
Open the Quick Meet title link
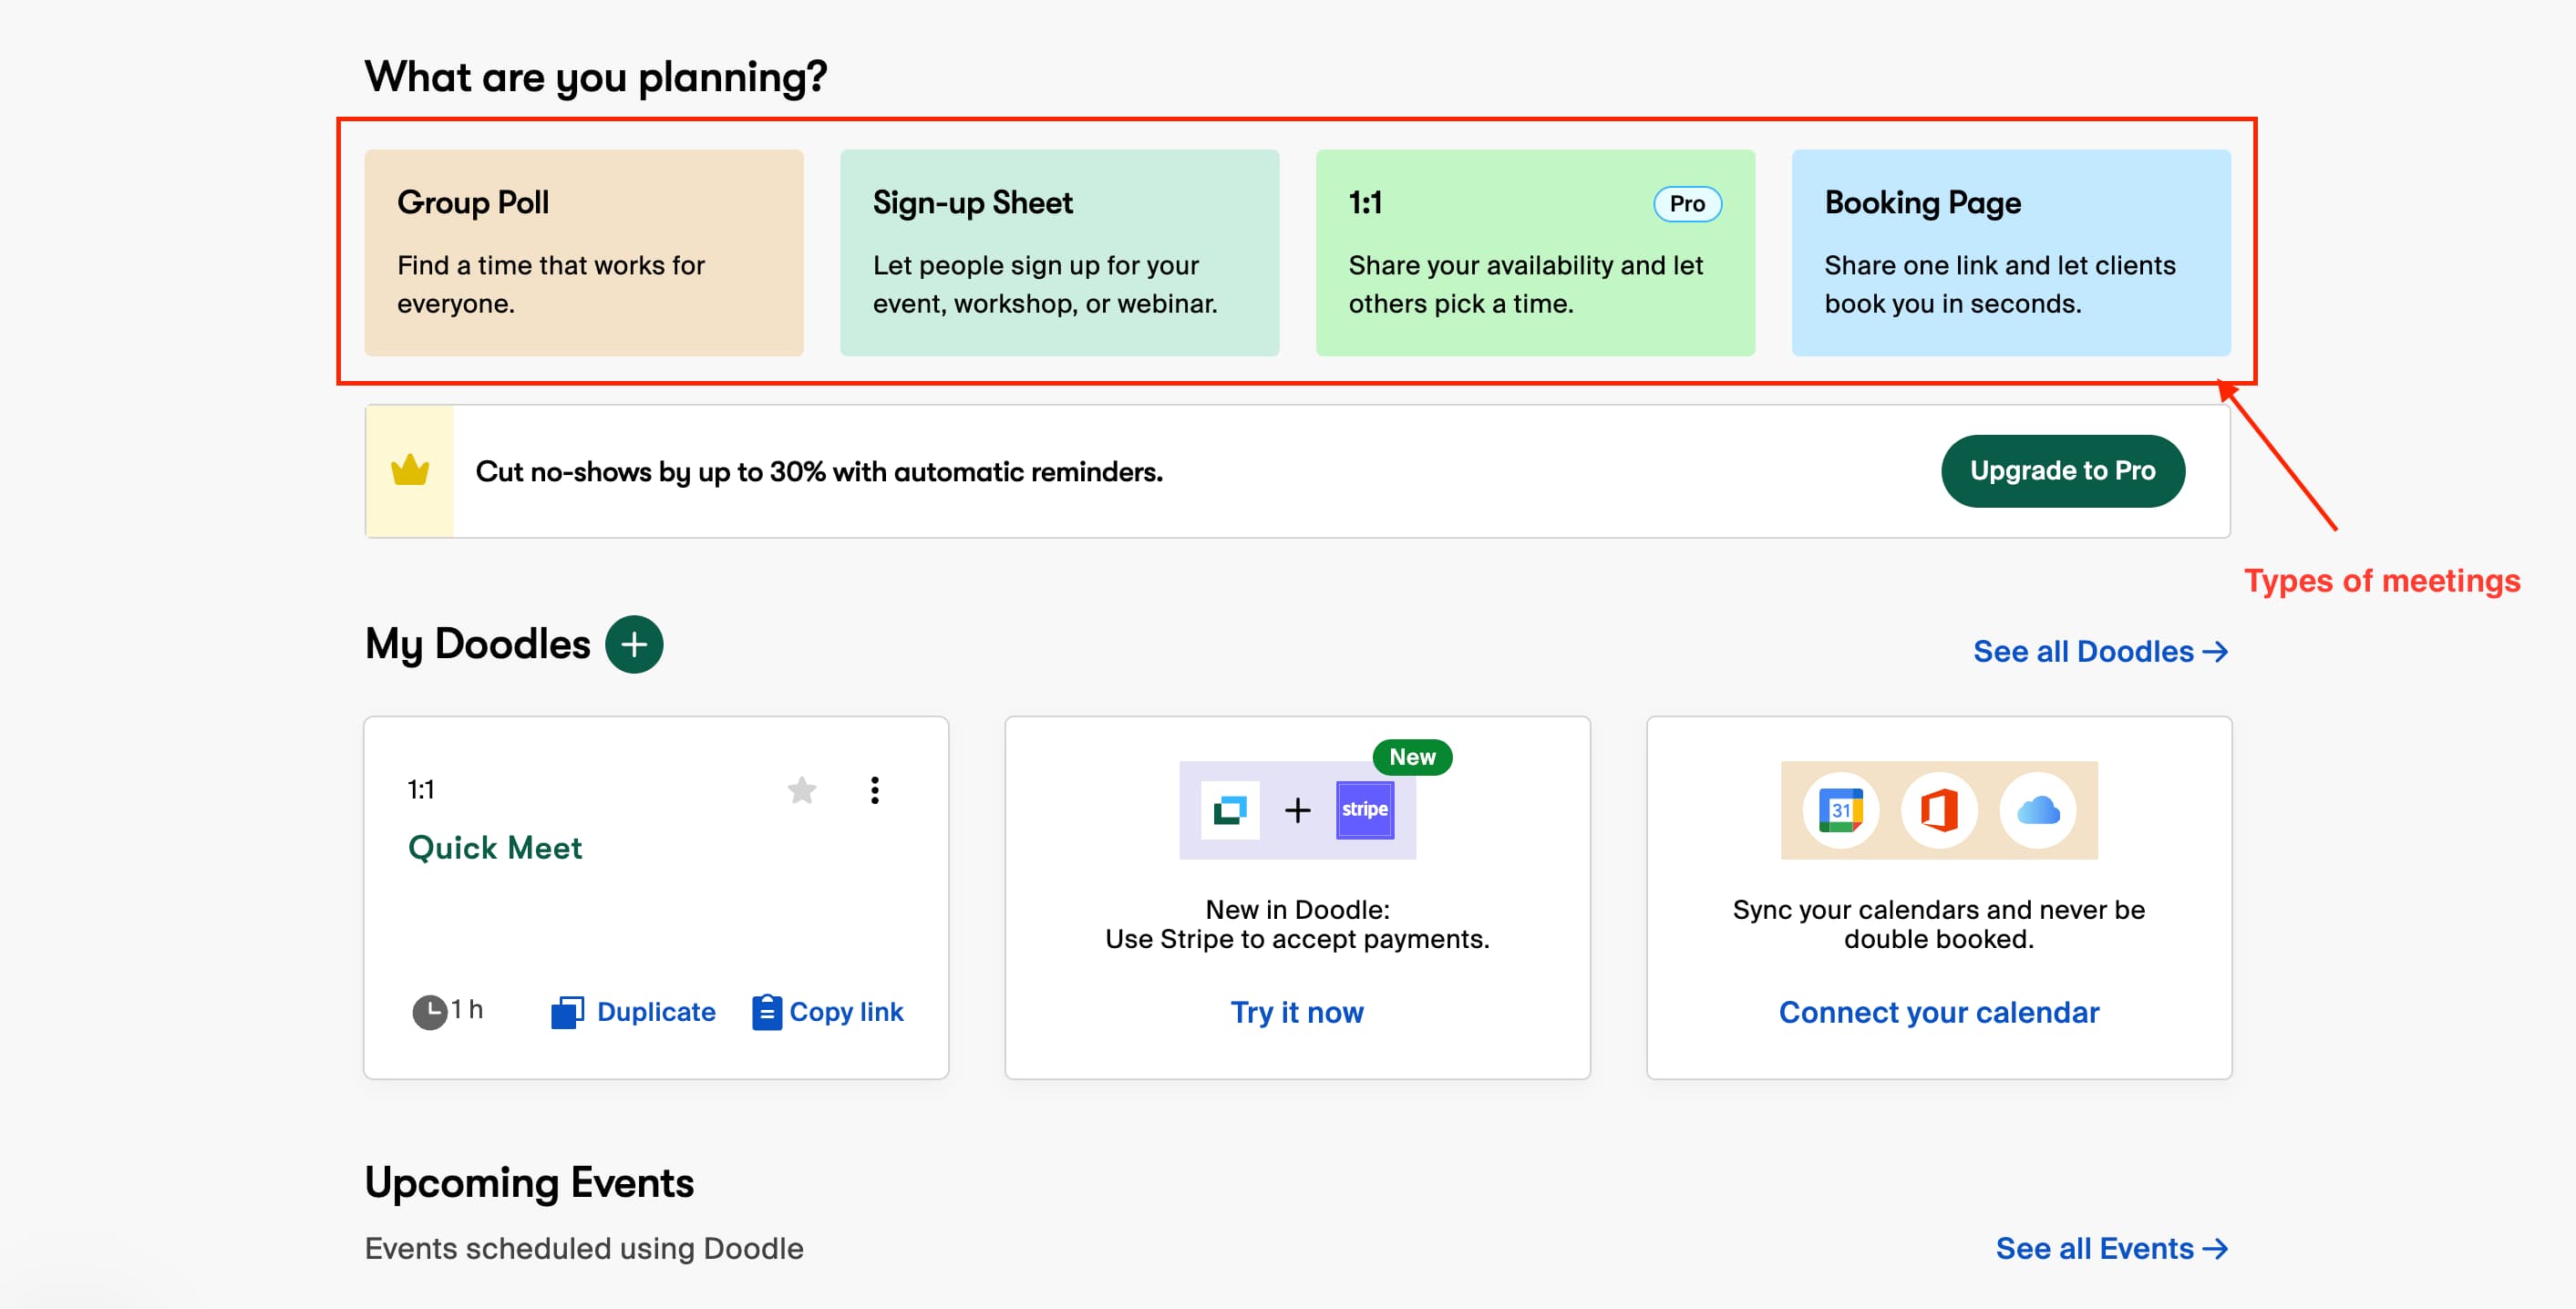(x=495, y=848)
